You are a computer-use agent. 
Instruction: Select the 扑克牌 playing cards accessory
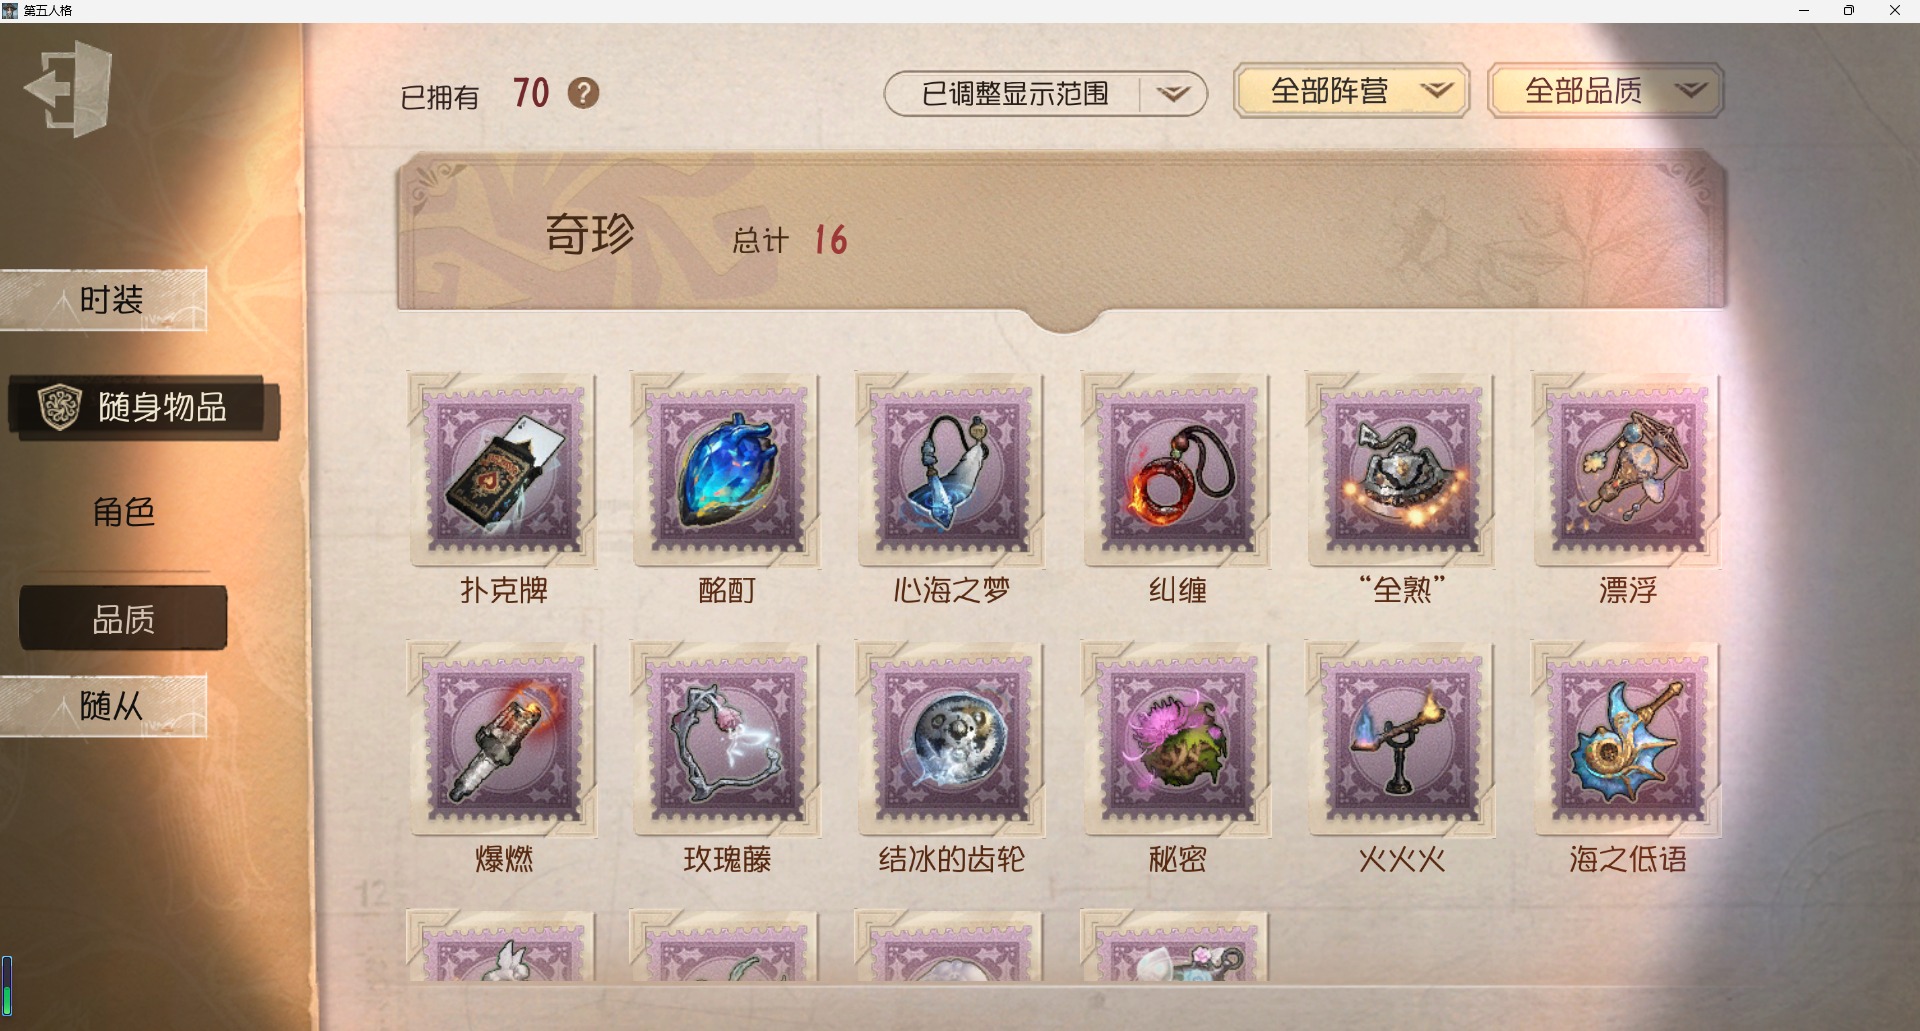[x=502, y=470]
